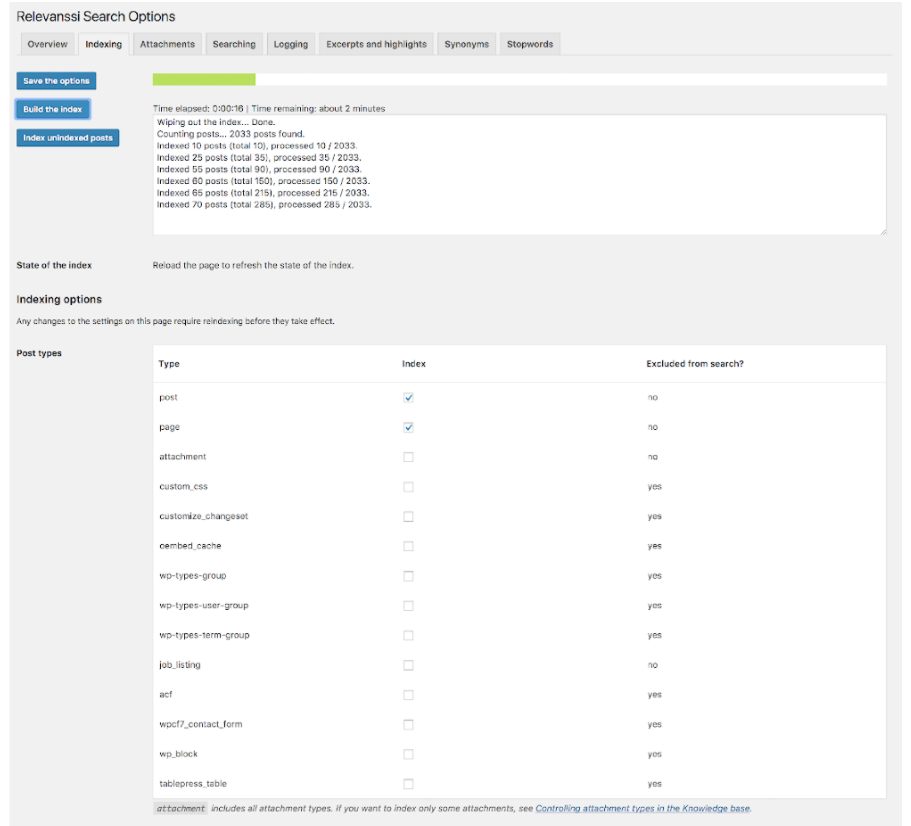Uncheck the page type index checkbox
Image resolution: width=911 pixels, height=826 pixels.
[408, 427]
